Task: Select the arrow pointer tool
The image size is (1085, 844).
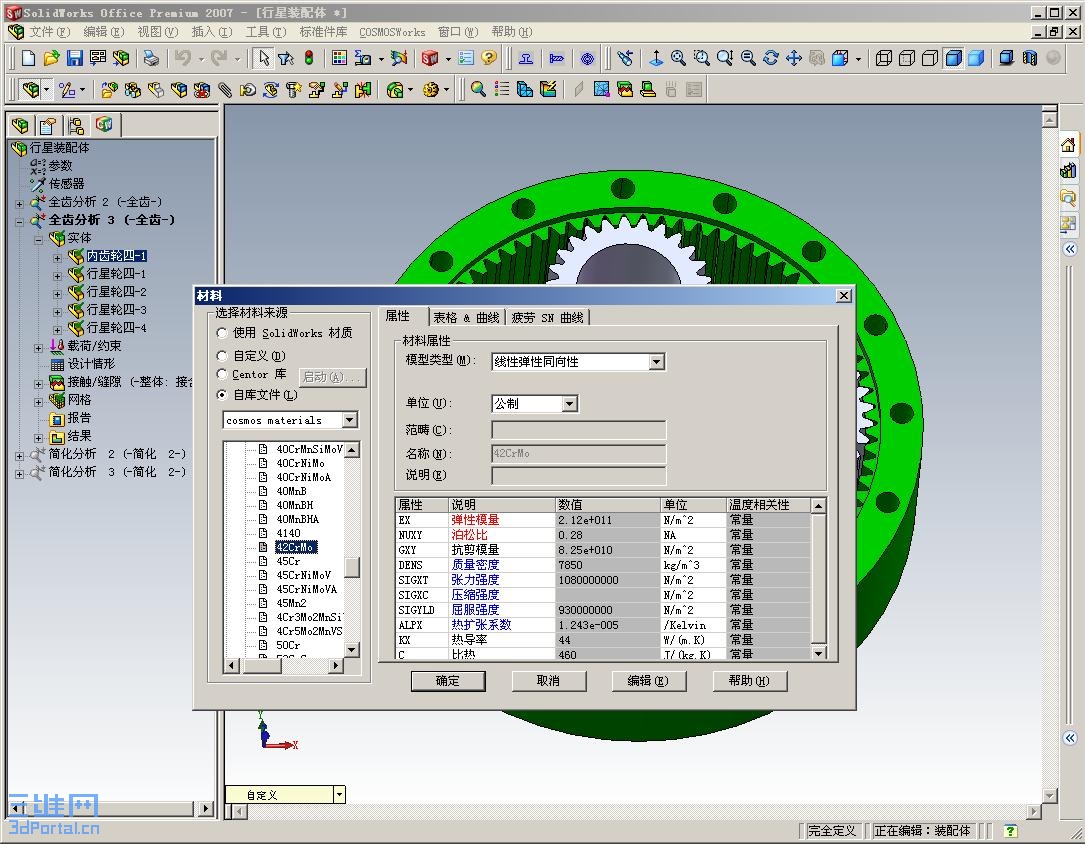Action: point(263,58)
